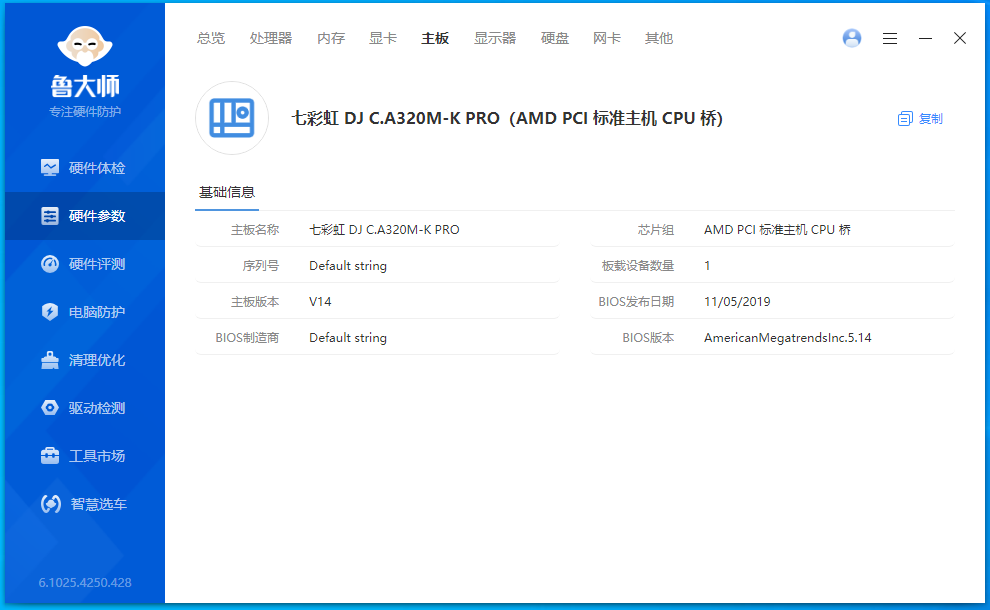Switch to the 处理器 tab
The height and width of the screenshot is (610, 990).
[x=271, y=39]
